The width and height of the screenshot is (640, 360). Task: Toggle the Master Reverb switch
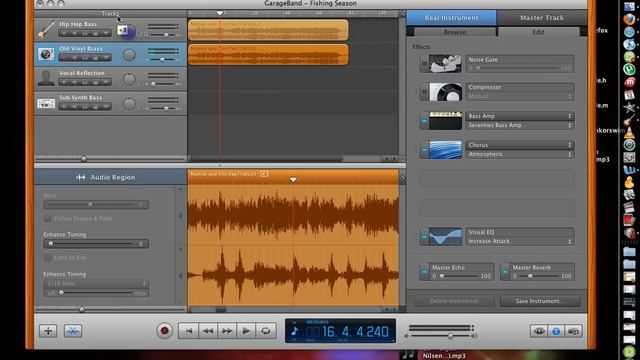click(504, 272)
